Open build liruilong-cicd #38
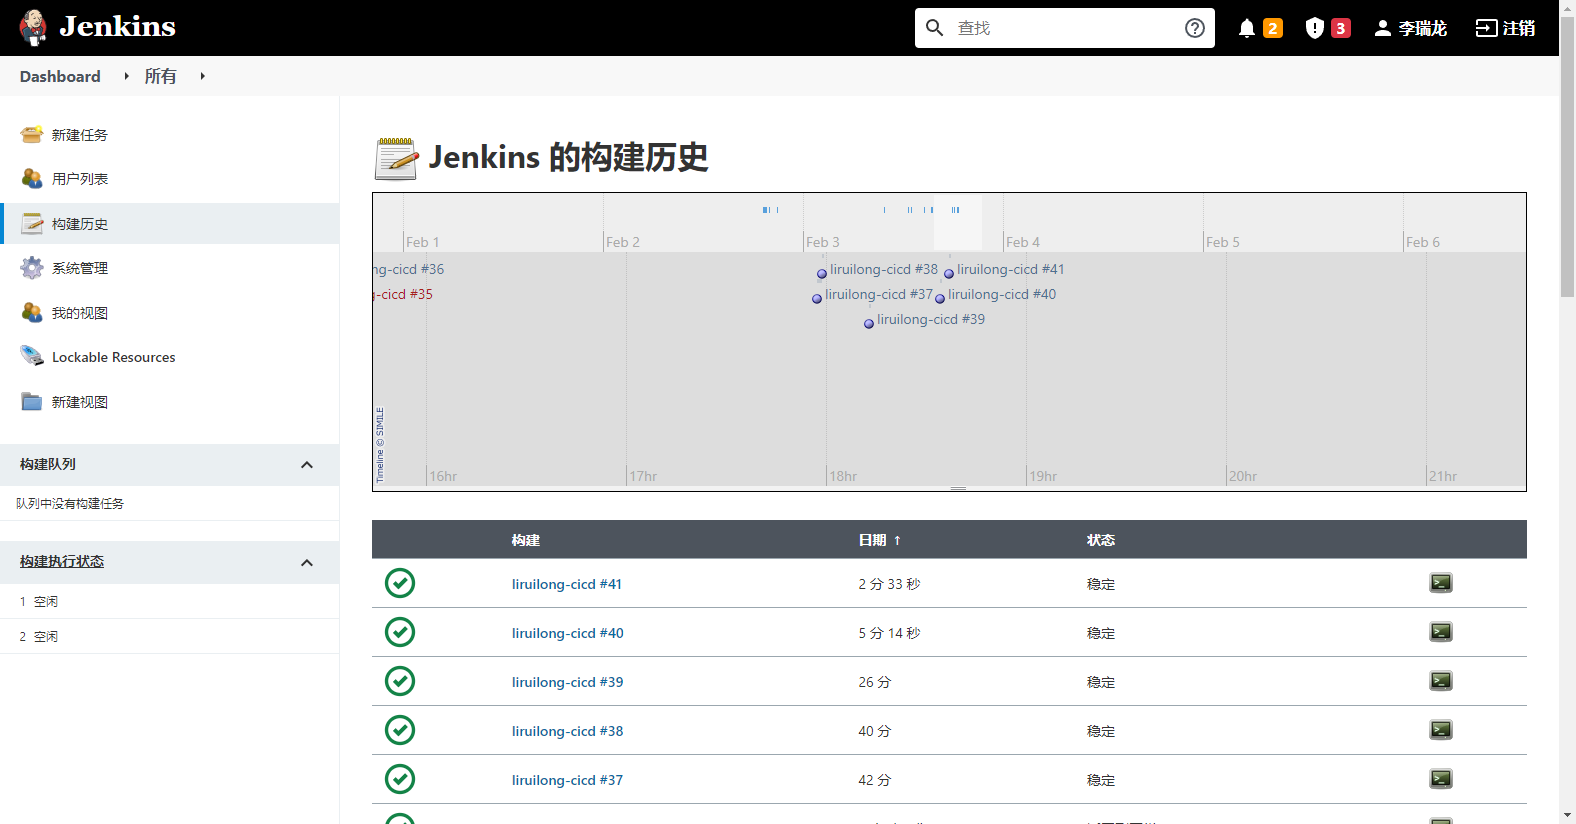This screenshot has height=824, width=1576. [x=567, y=731]
